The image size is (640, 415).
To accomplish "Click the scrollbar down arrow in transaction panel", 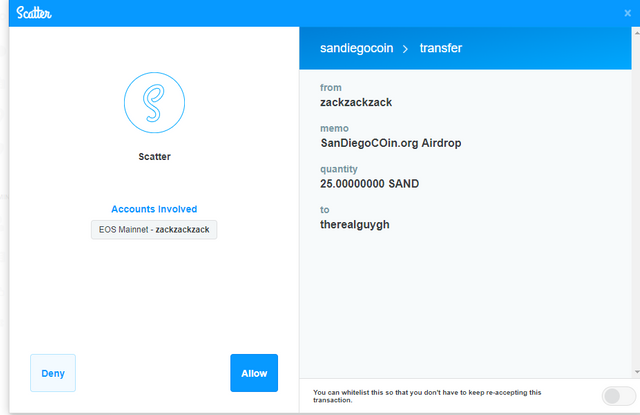I will 637,372.
